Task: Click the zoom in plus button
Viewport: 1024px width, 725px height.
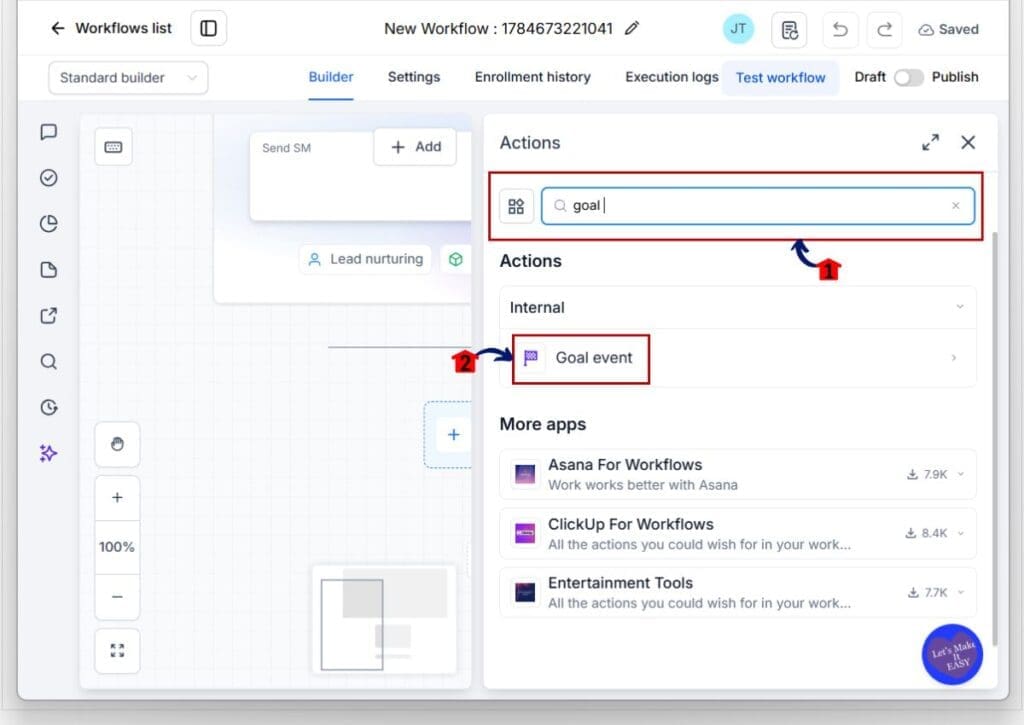Action: point(117,498)
